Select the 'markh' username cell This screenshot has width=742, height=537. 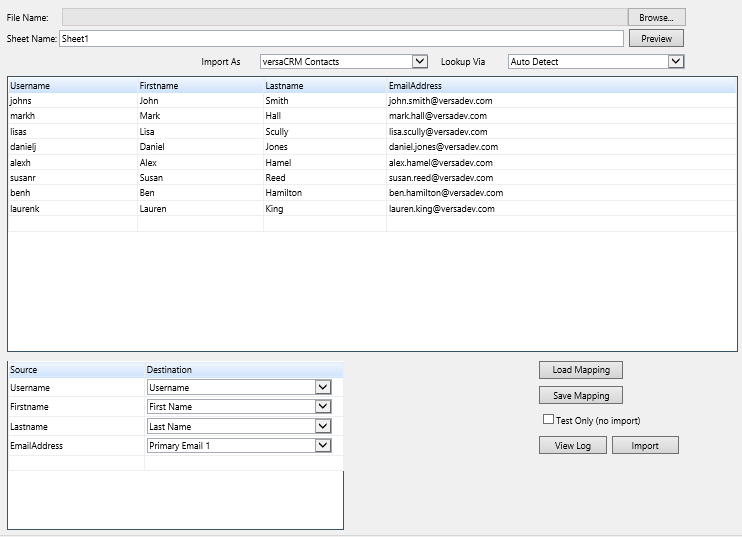click(x=73, y=116)
